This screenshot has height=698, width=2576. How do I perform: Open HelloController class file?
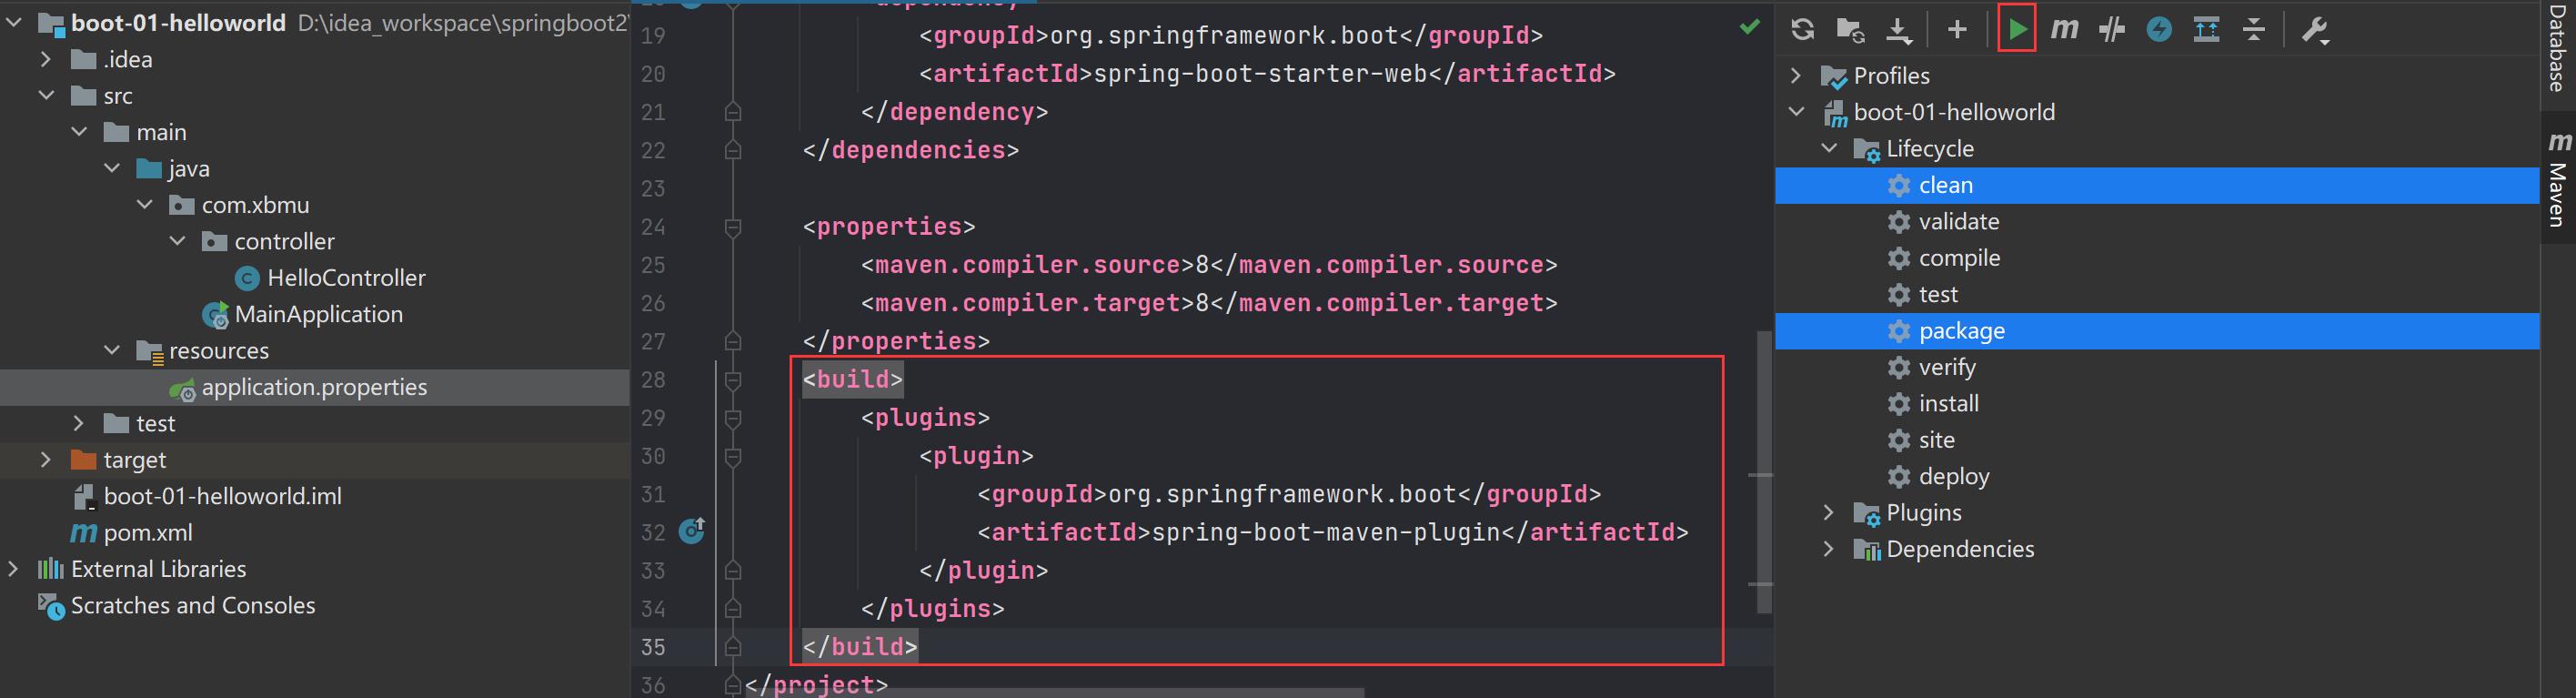346,278
